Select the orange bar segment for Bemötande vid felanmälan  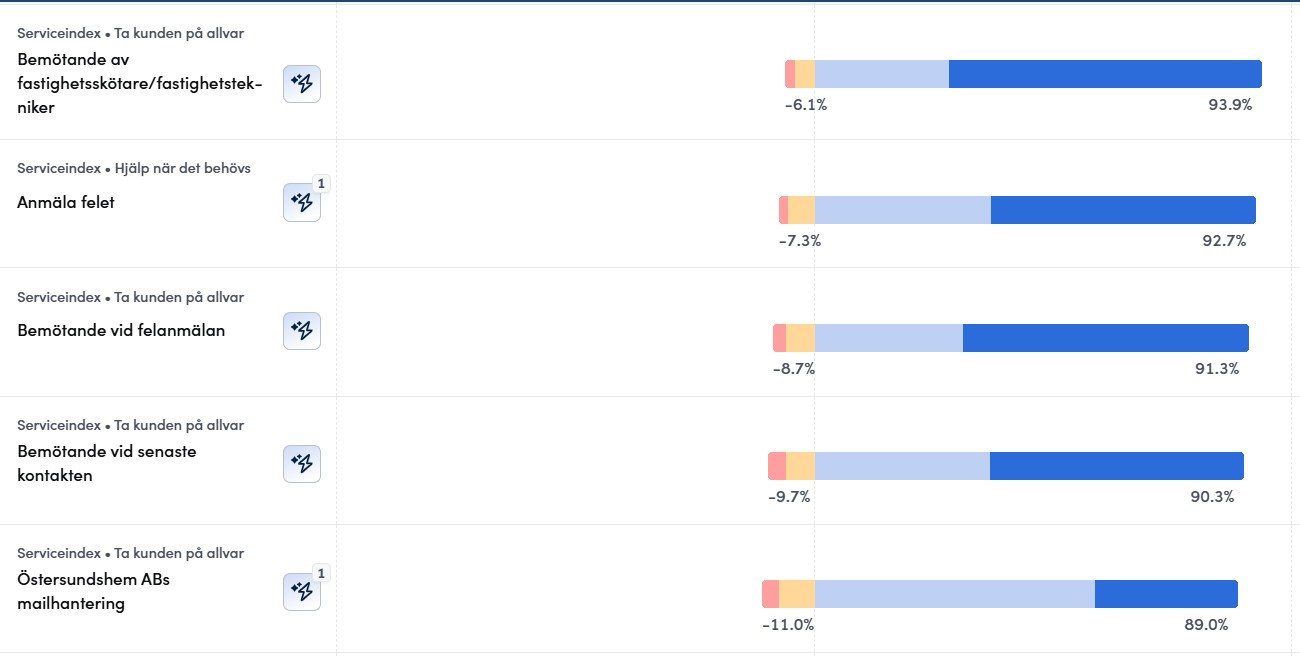(x=800, y=338)
